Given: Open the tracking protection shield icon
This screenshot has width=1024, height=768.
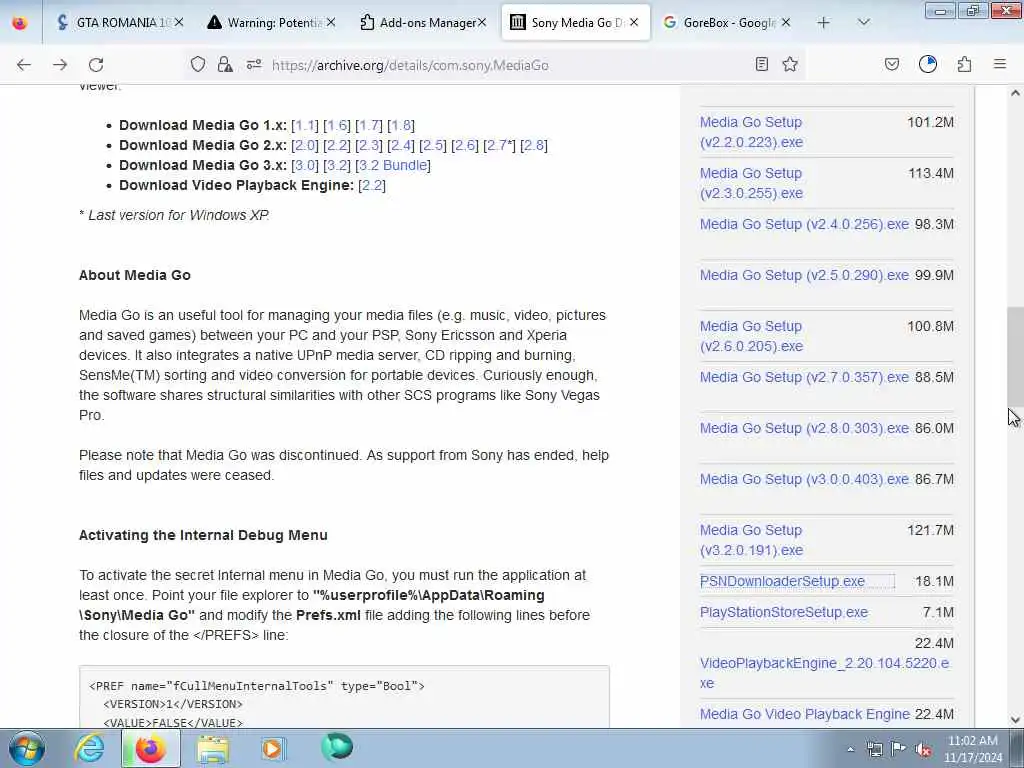Looking at the screenshot, I should point(198,64).
